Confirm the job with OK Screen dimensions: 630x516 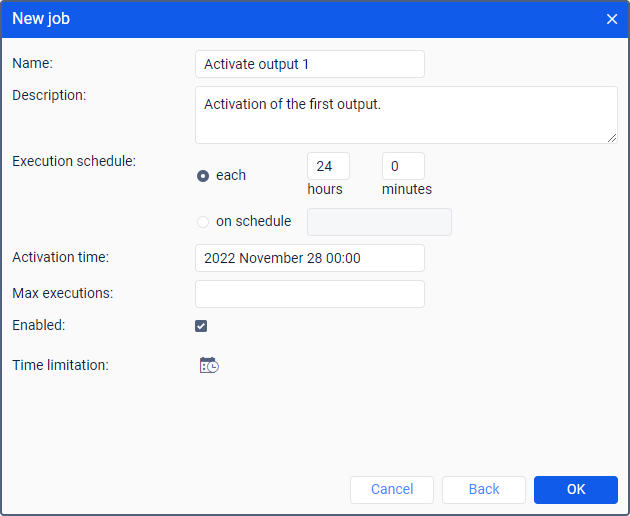tap(576, 489)
